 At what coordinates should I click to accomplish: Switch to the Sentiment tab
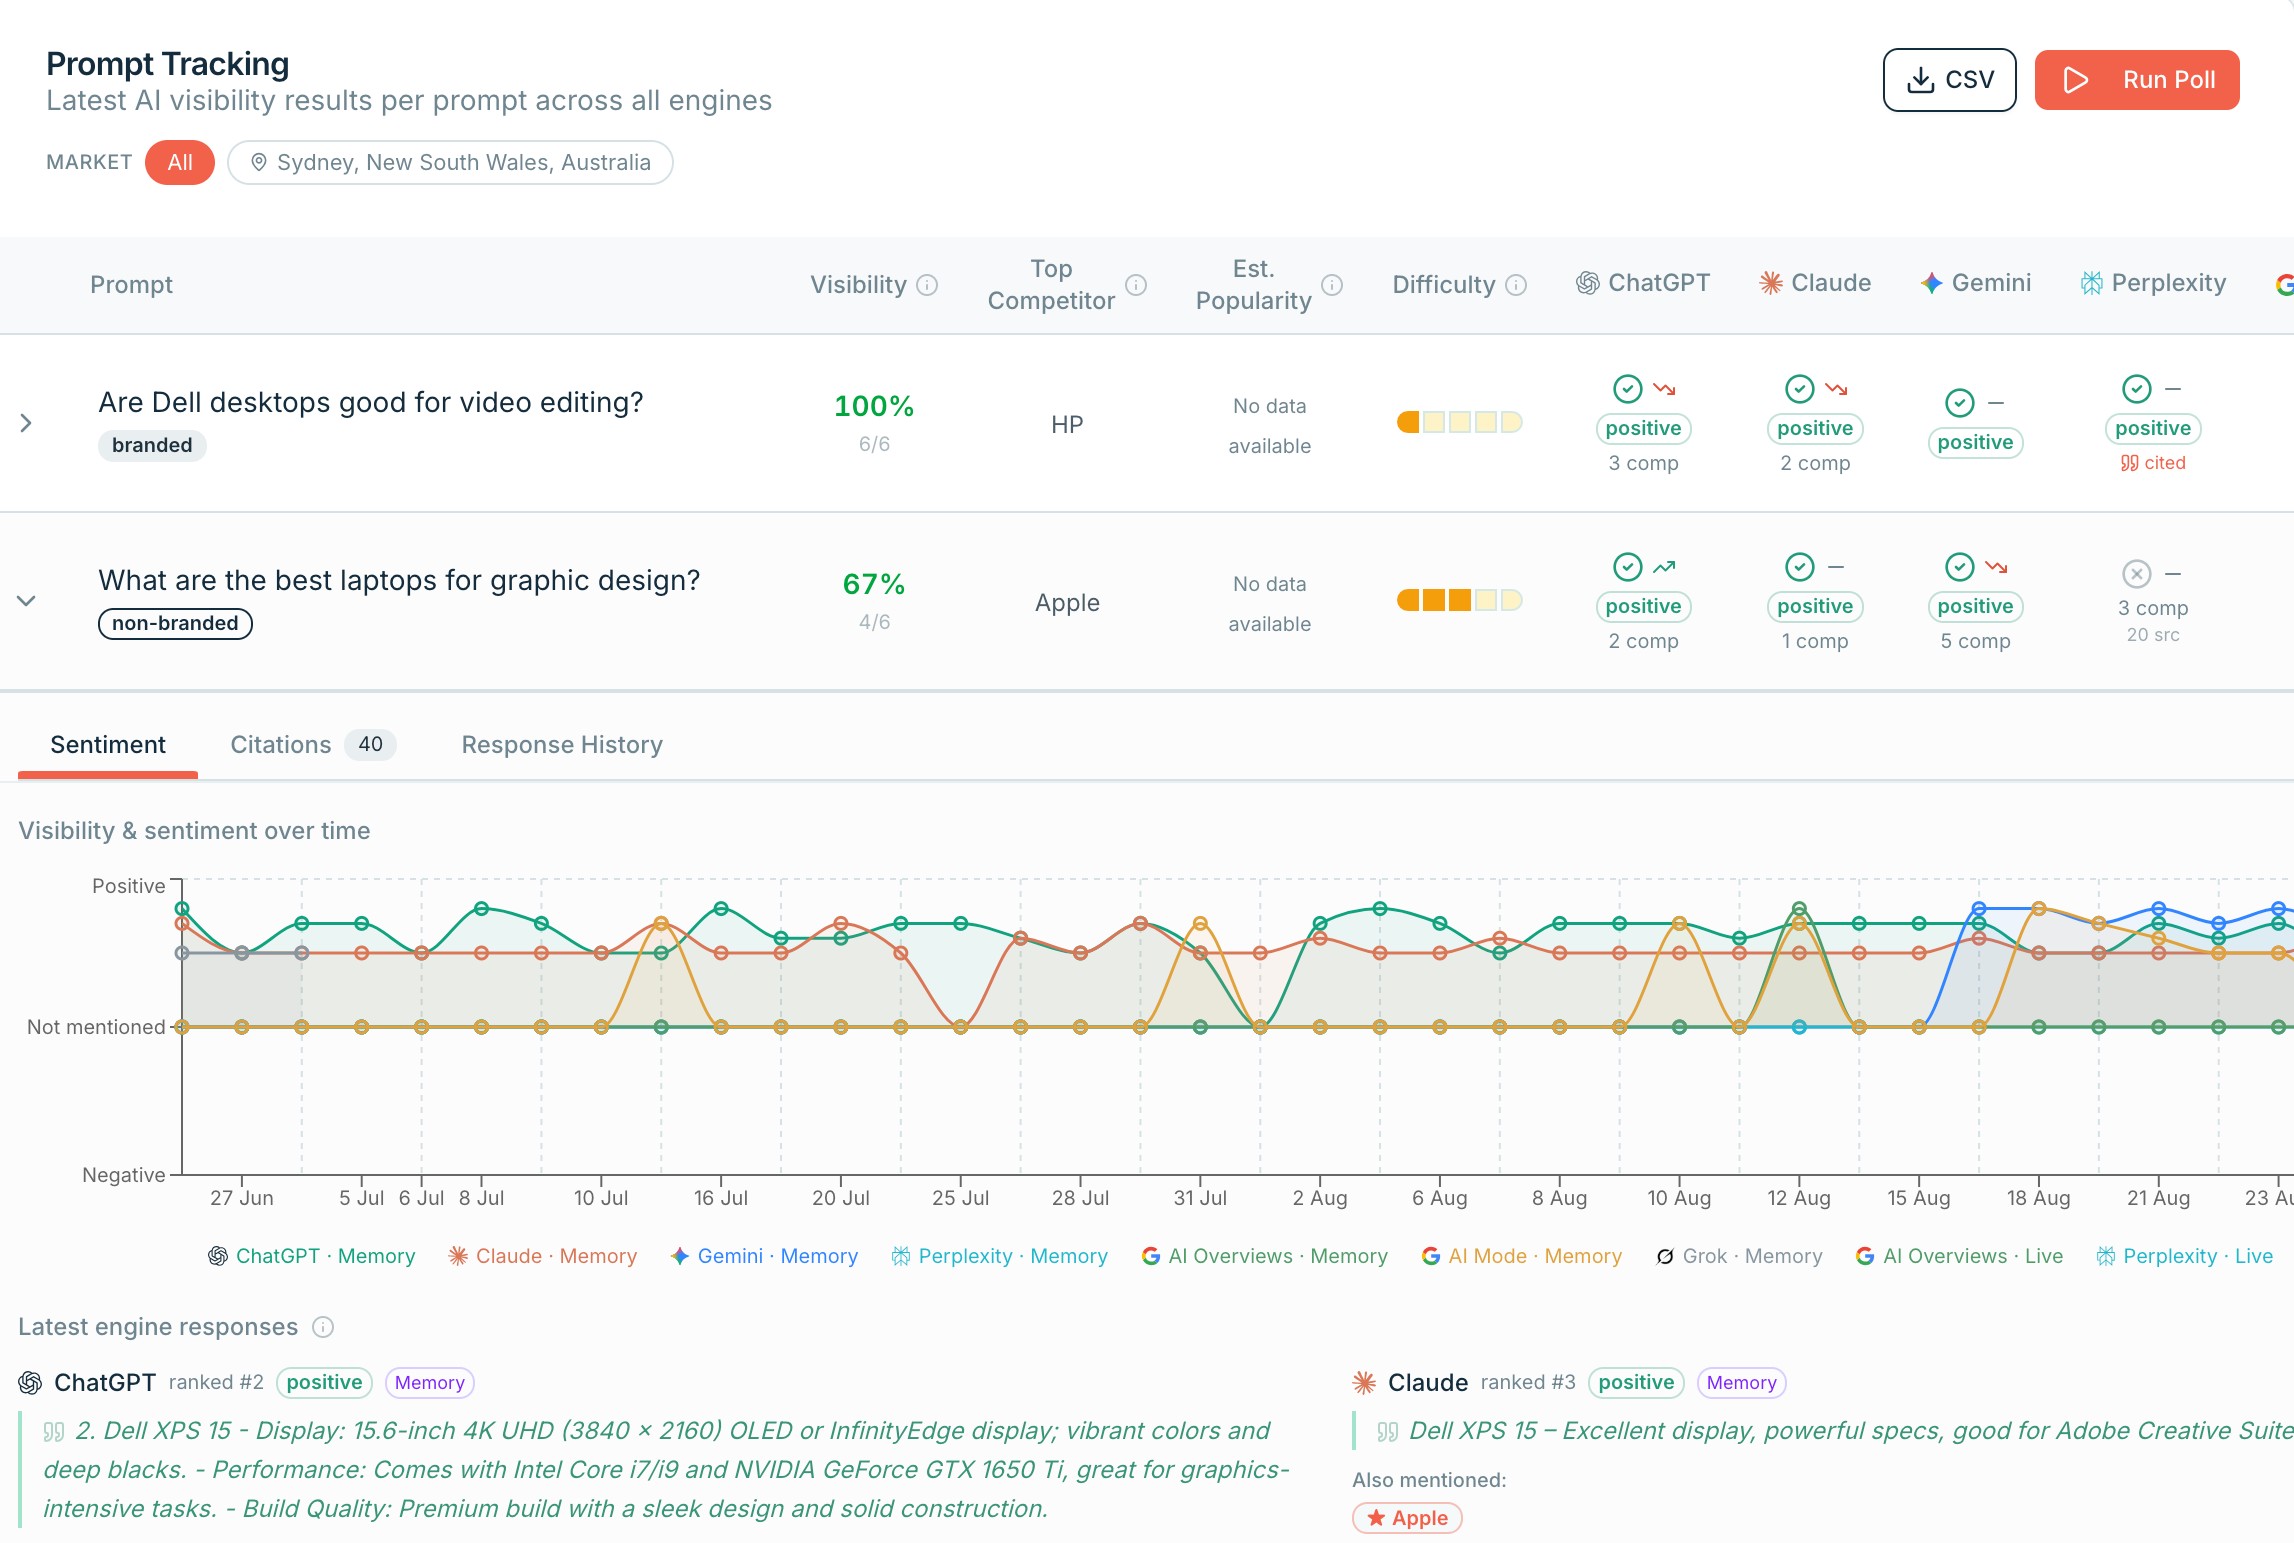click(108, 745)
